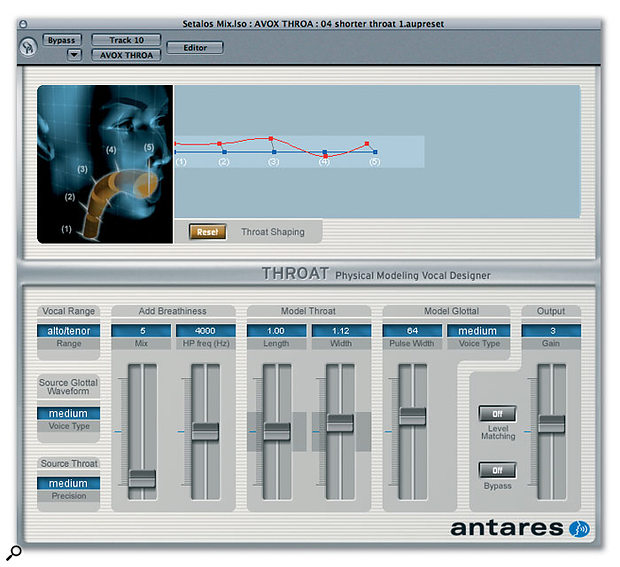Image resolution: width=620 pixels, height=567 pixels.
Task: Toggle the plugin header Bypass button
Action: 61,40
